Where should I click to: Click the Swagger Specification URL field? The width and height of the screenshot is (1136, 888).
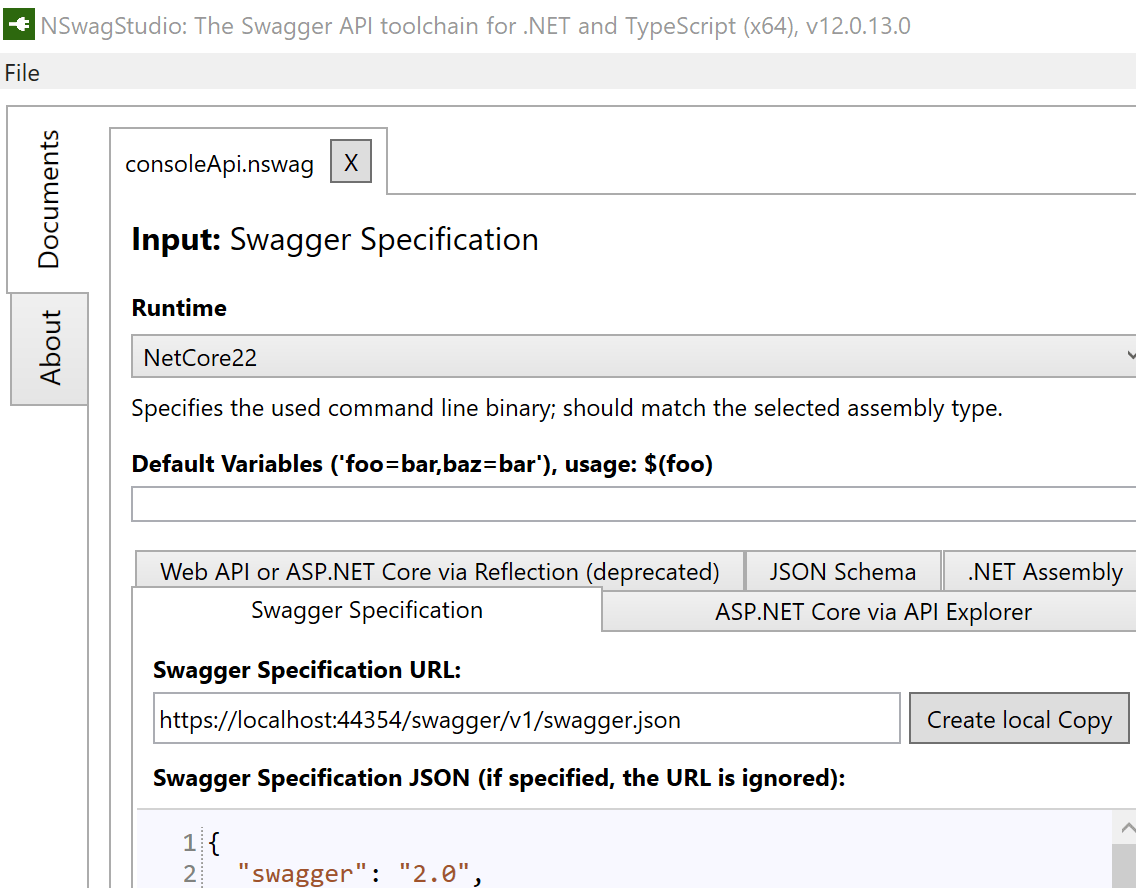point(527,720)
